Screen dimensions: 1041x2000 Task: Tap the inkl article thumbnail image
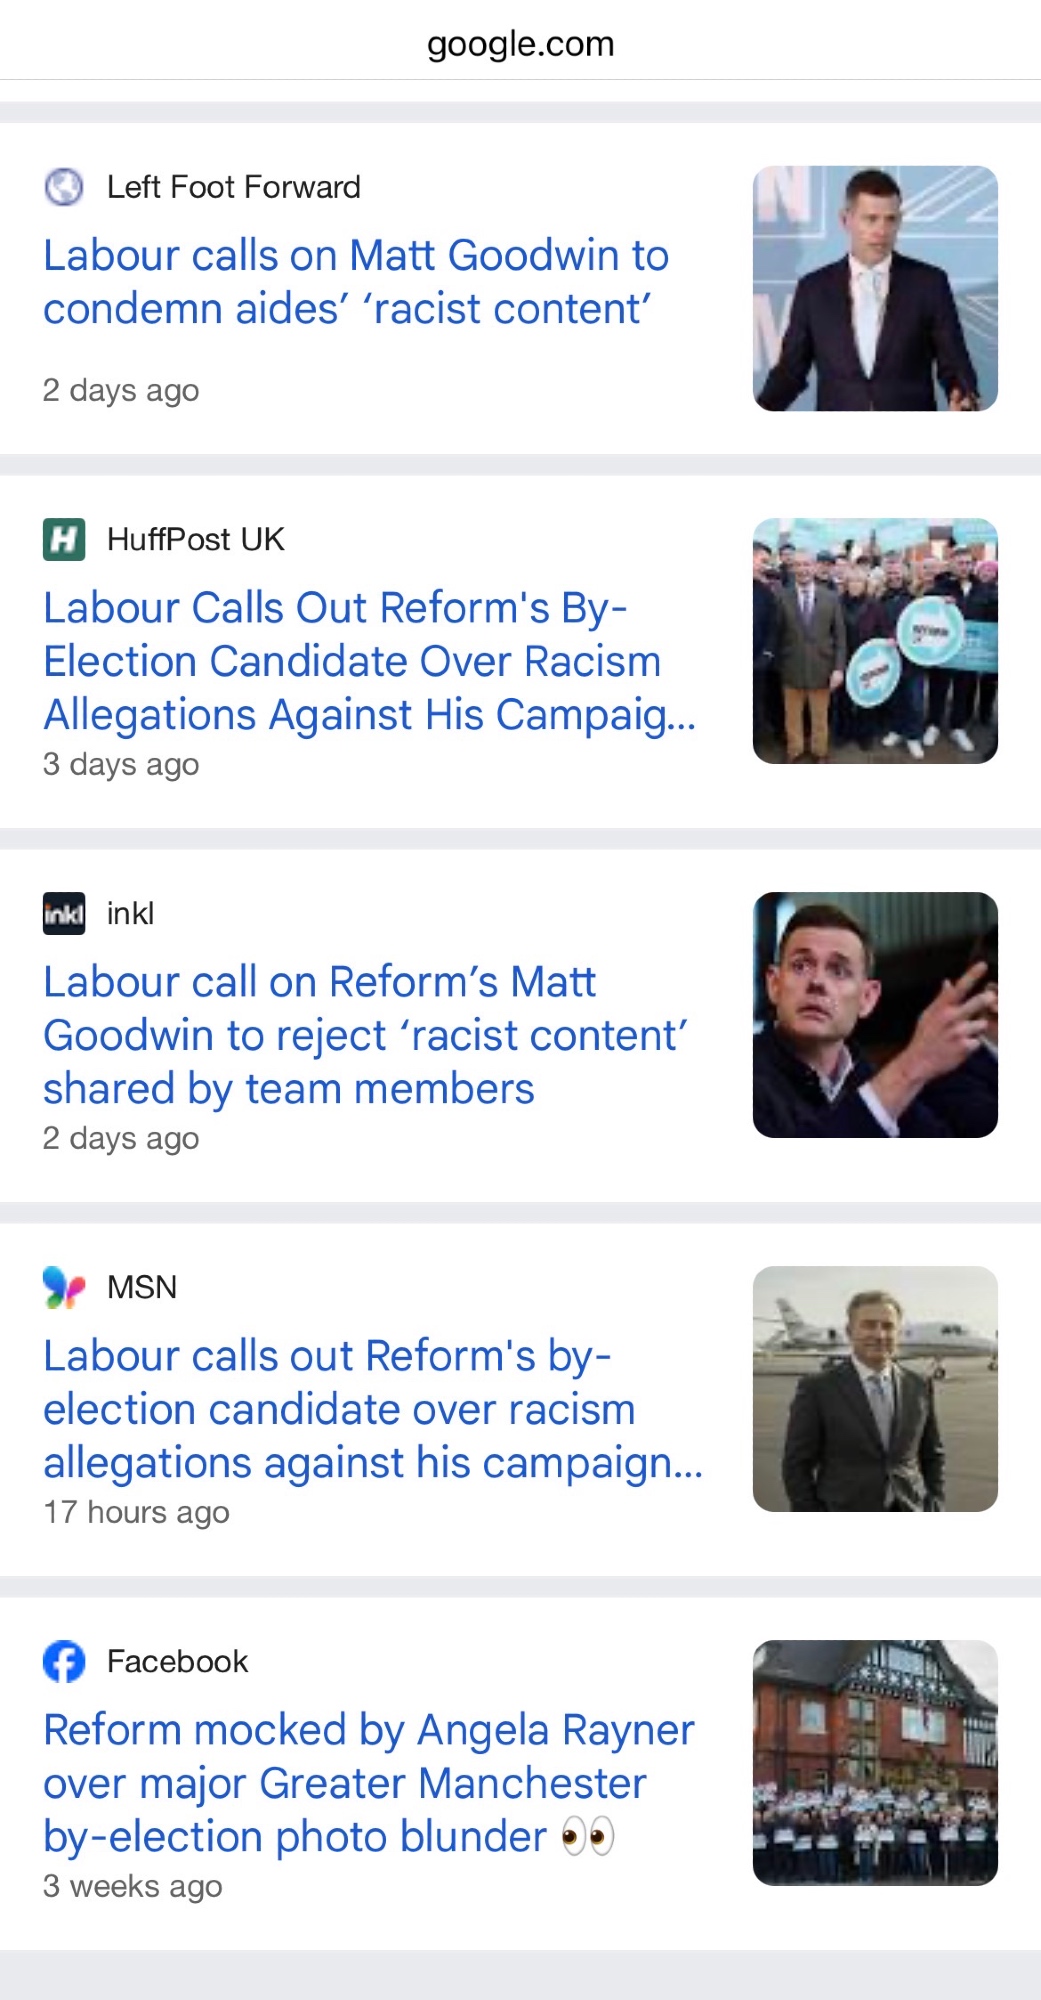(x=875, y=1015)
